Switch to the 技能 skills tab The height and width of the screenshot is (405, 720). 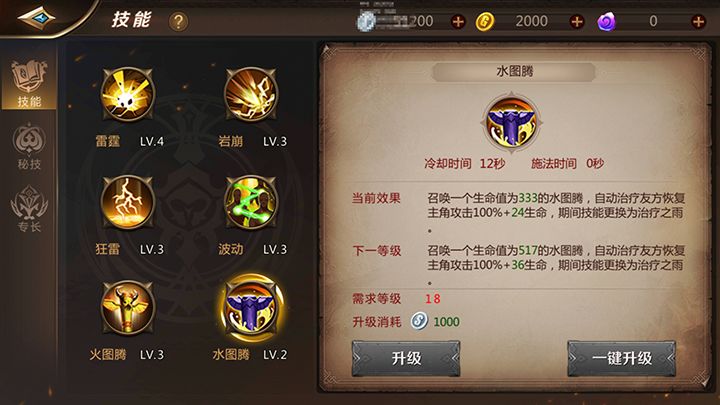coord(29,84)
